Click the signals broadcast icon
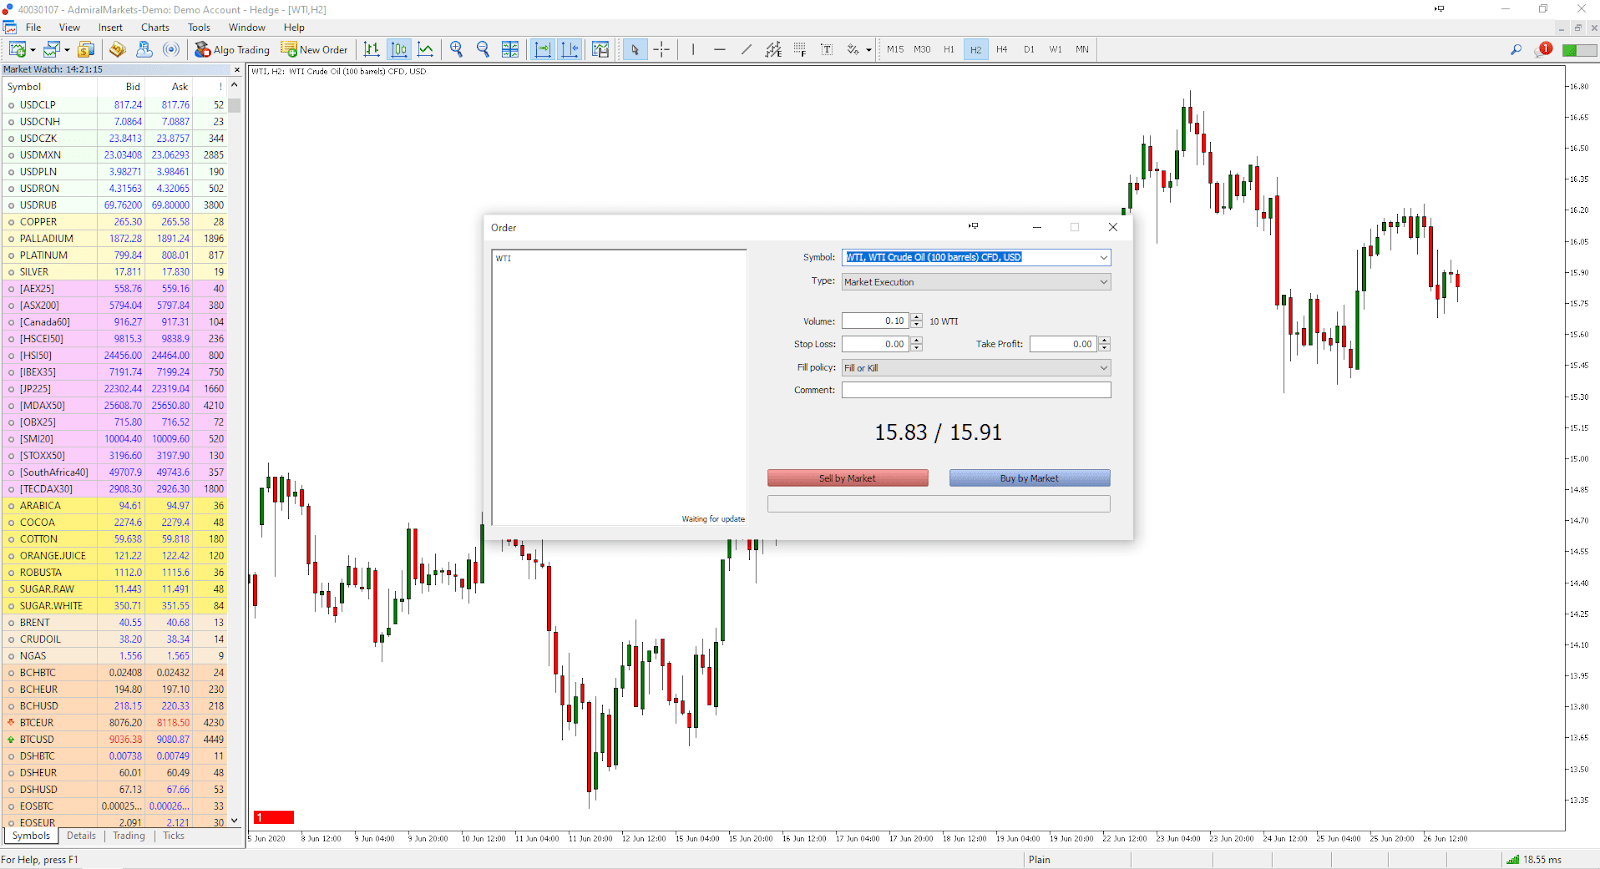Viewport: 1600px width, 869px height. coord(172,49)
